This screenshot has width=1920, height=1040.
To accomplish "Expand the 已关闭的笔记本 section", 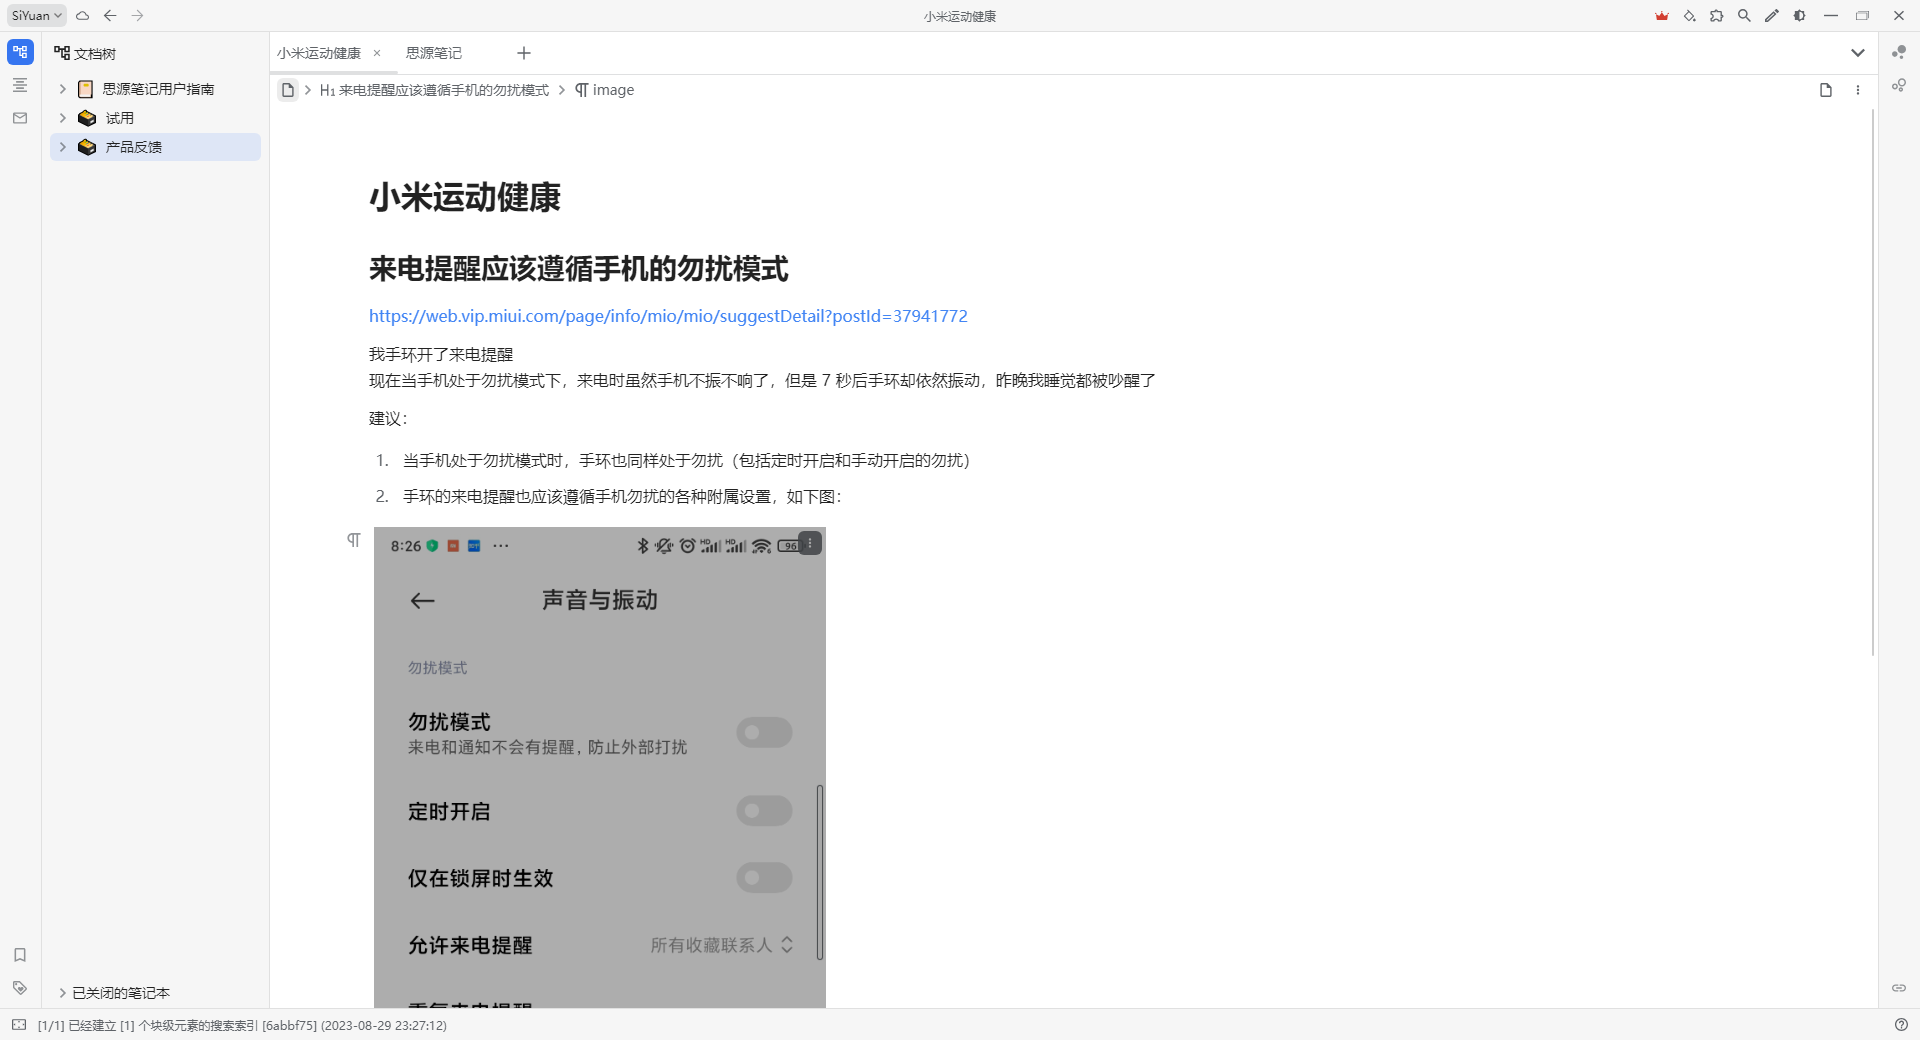I will point(63,993).
